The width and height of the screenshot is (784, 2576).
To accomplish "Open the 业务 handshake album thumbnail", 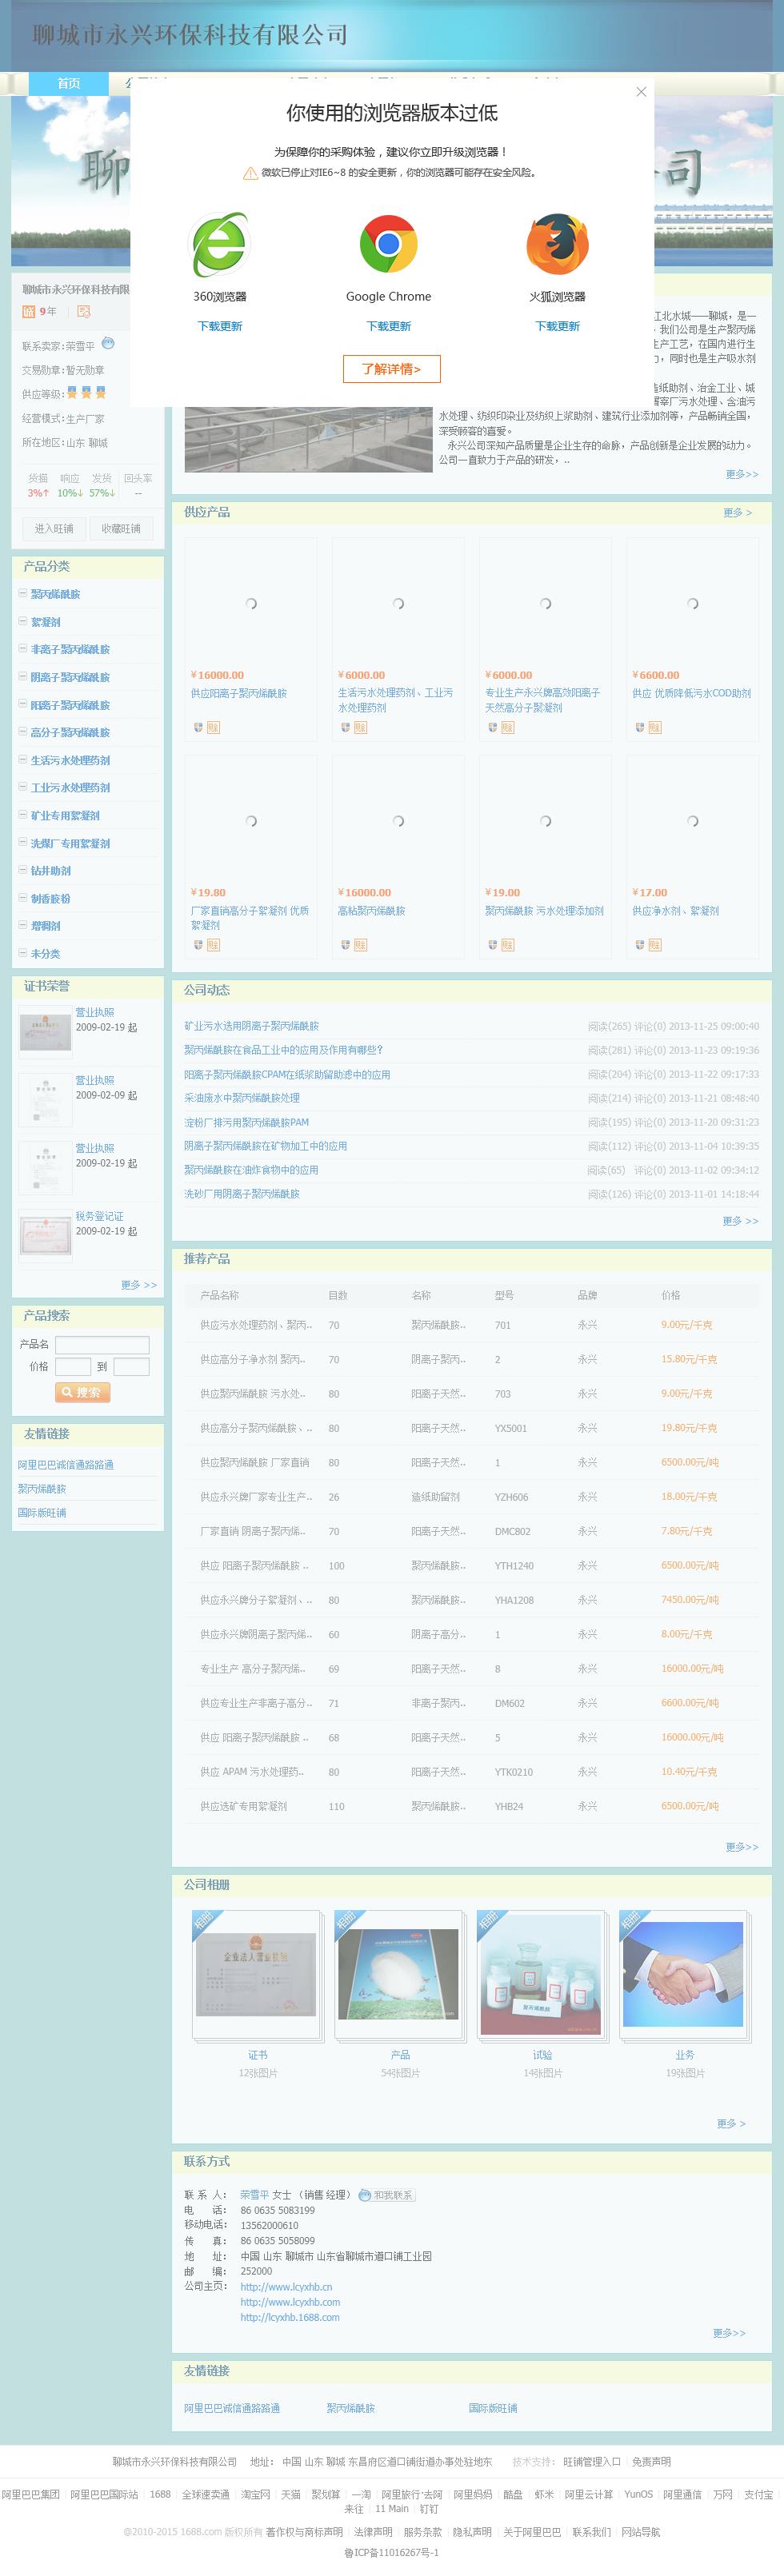I will [683, 1976].
